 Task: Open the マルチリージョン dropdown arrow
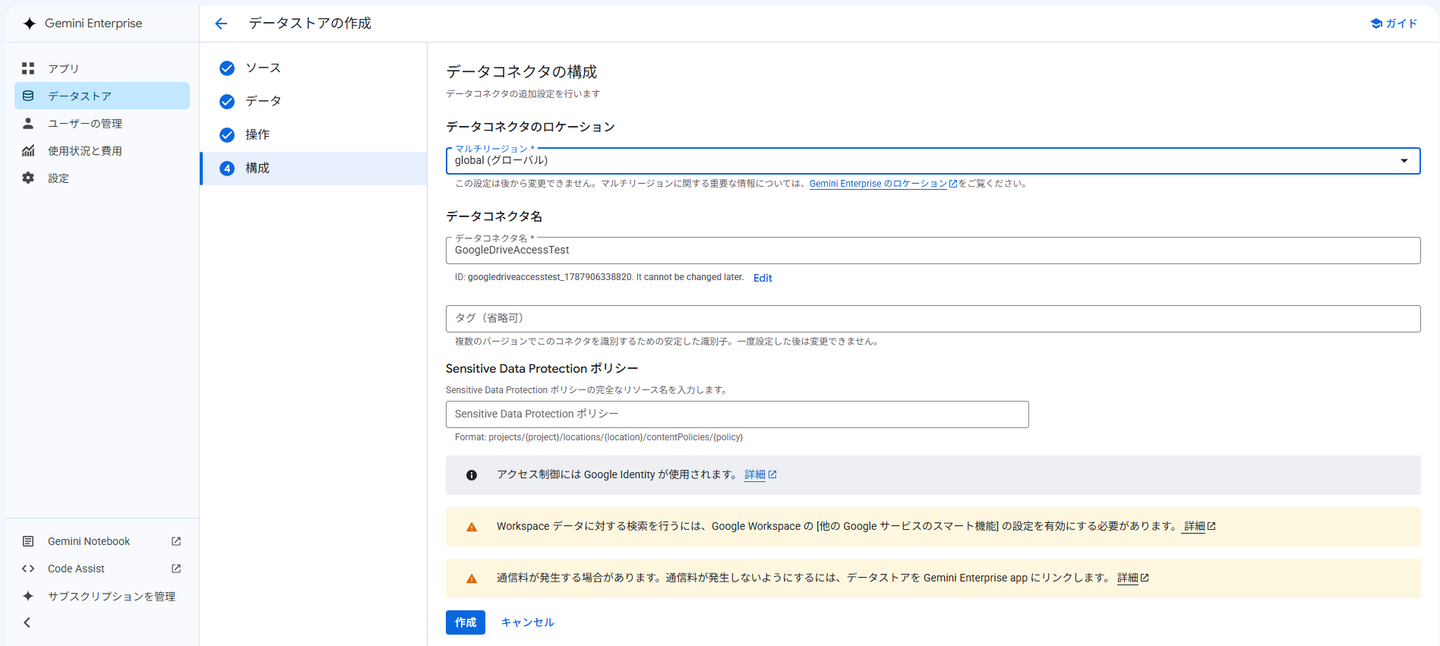(x=1404, y=161)
